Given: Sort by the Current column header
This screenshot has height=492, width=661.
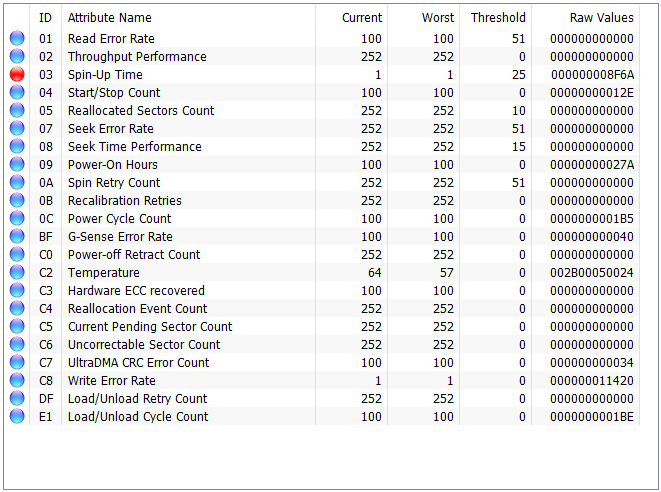Looking at the screenshot, I should (x=362, y=18).
